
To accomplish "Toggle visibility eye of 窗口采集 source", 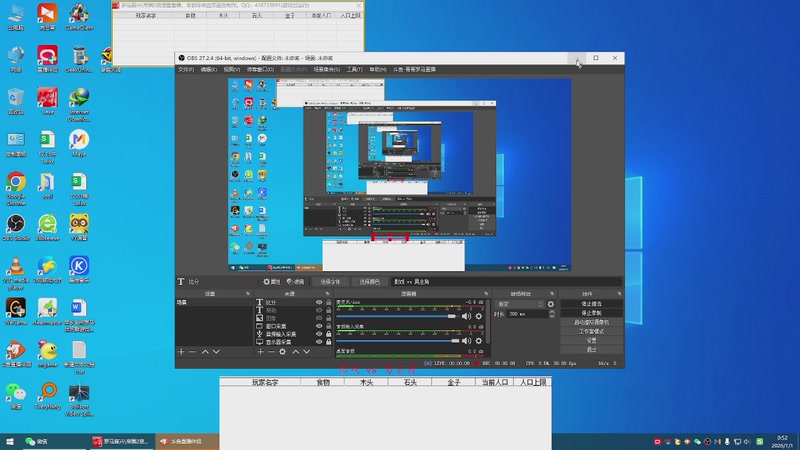I will click(x=319, y=326).
